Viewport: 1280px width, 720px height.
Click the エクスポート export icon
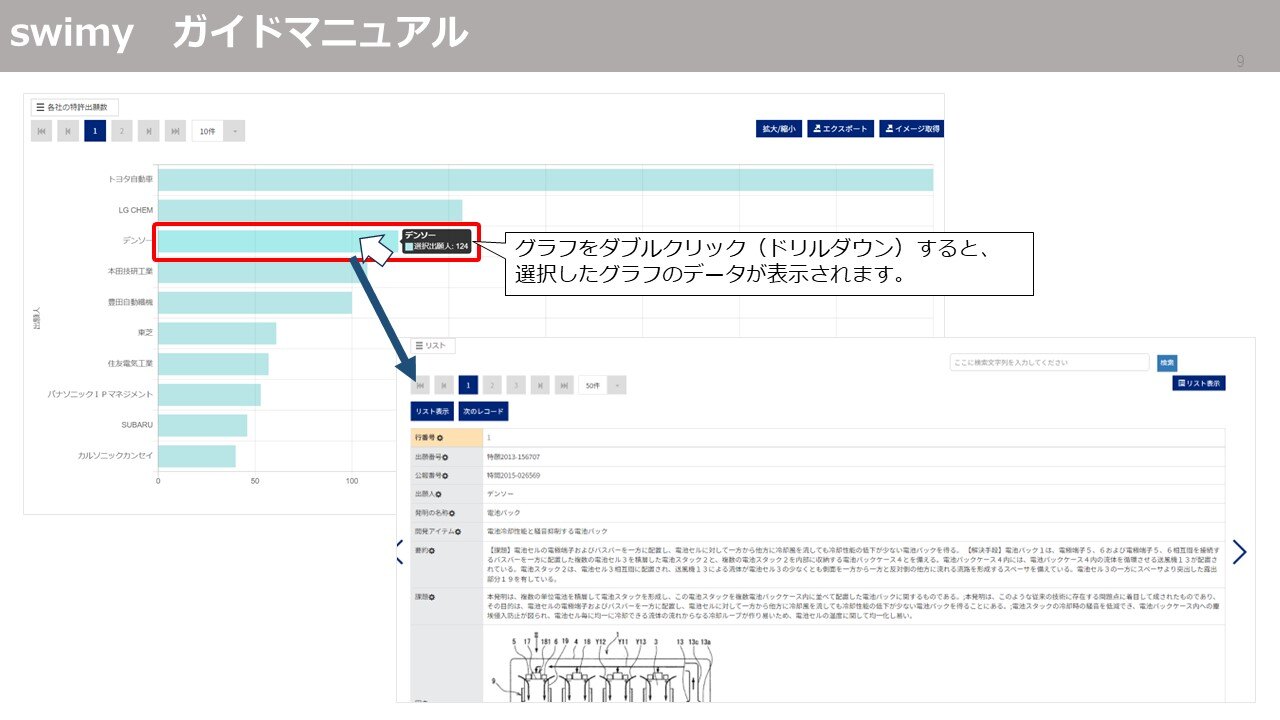click(x=820, y=128)
